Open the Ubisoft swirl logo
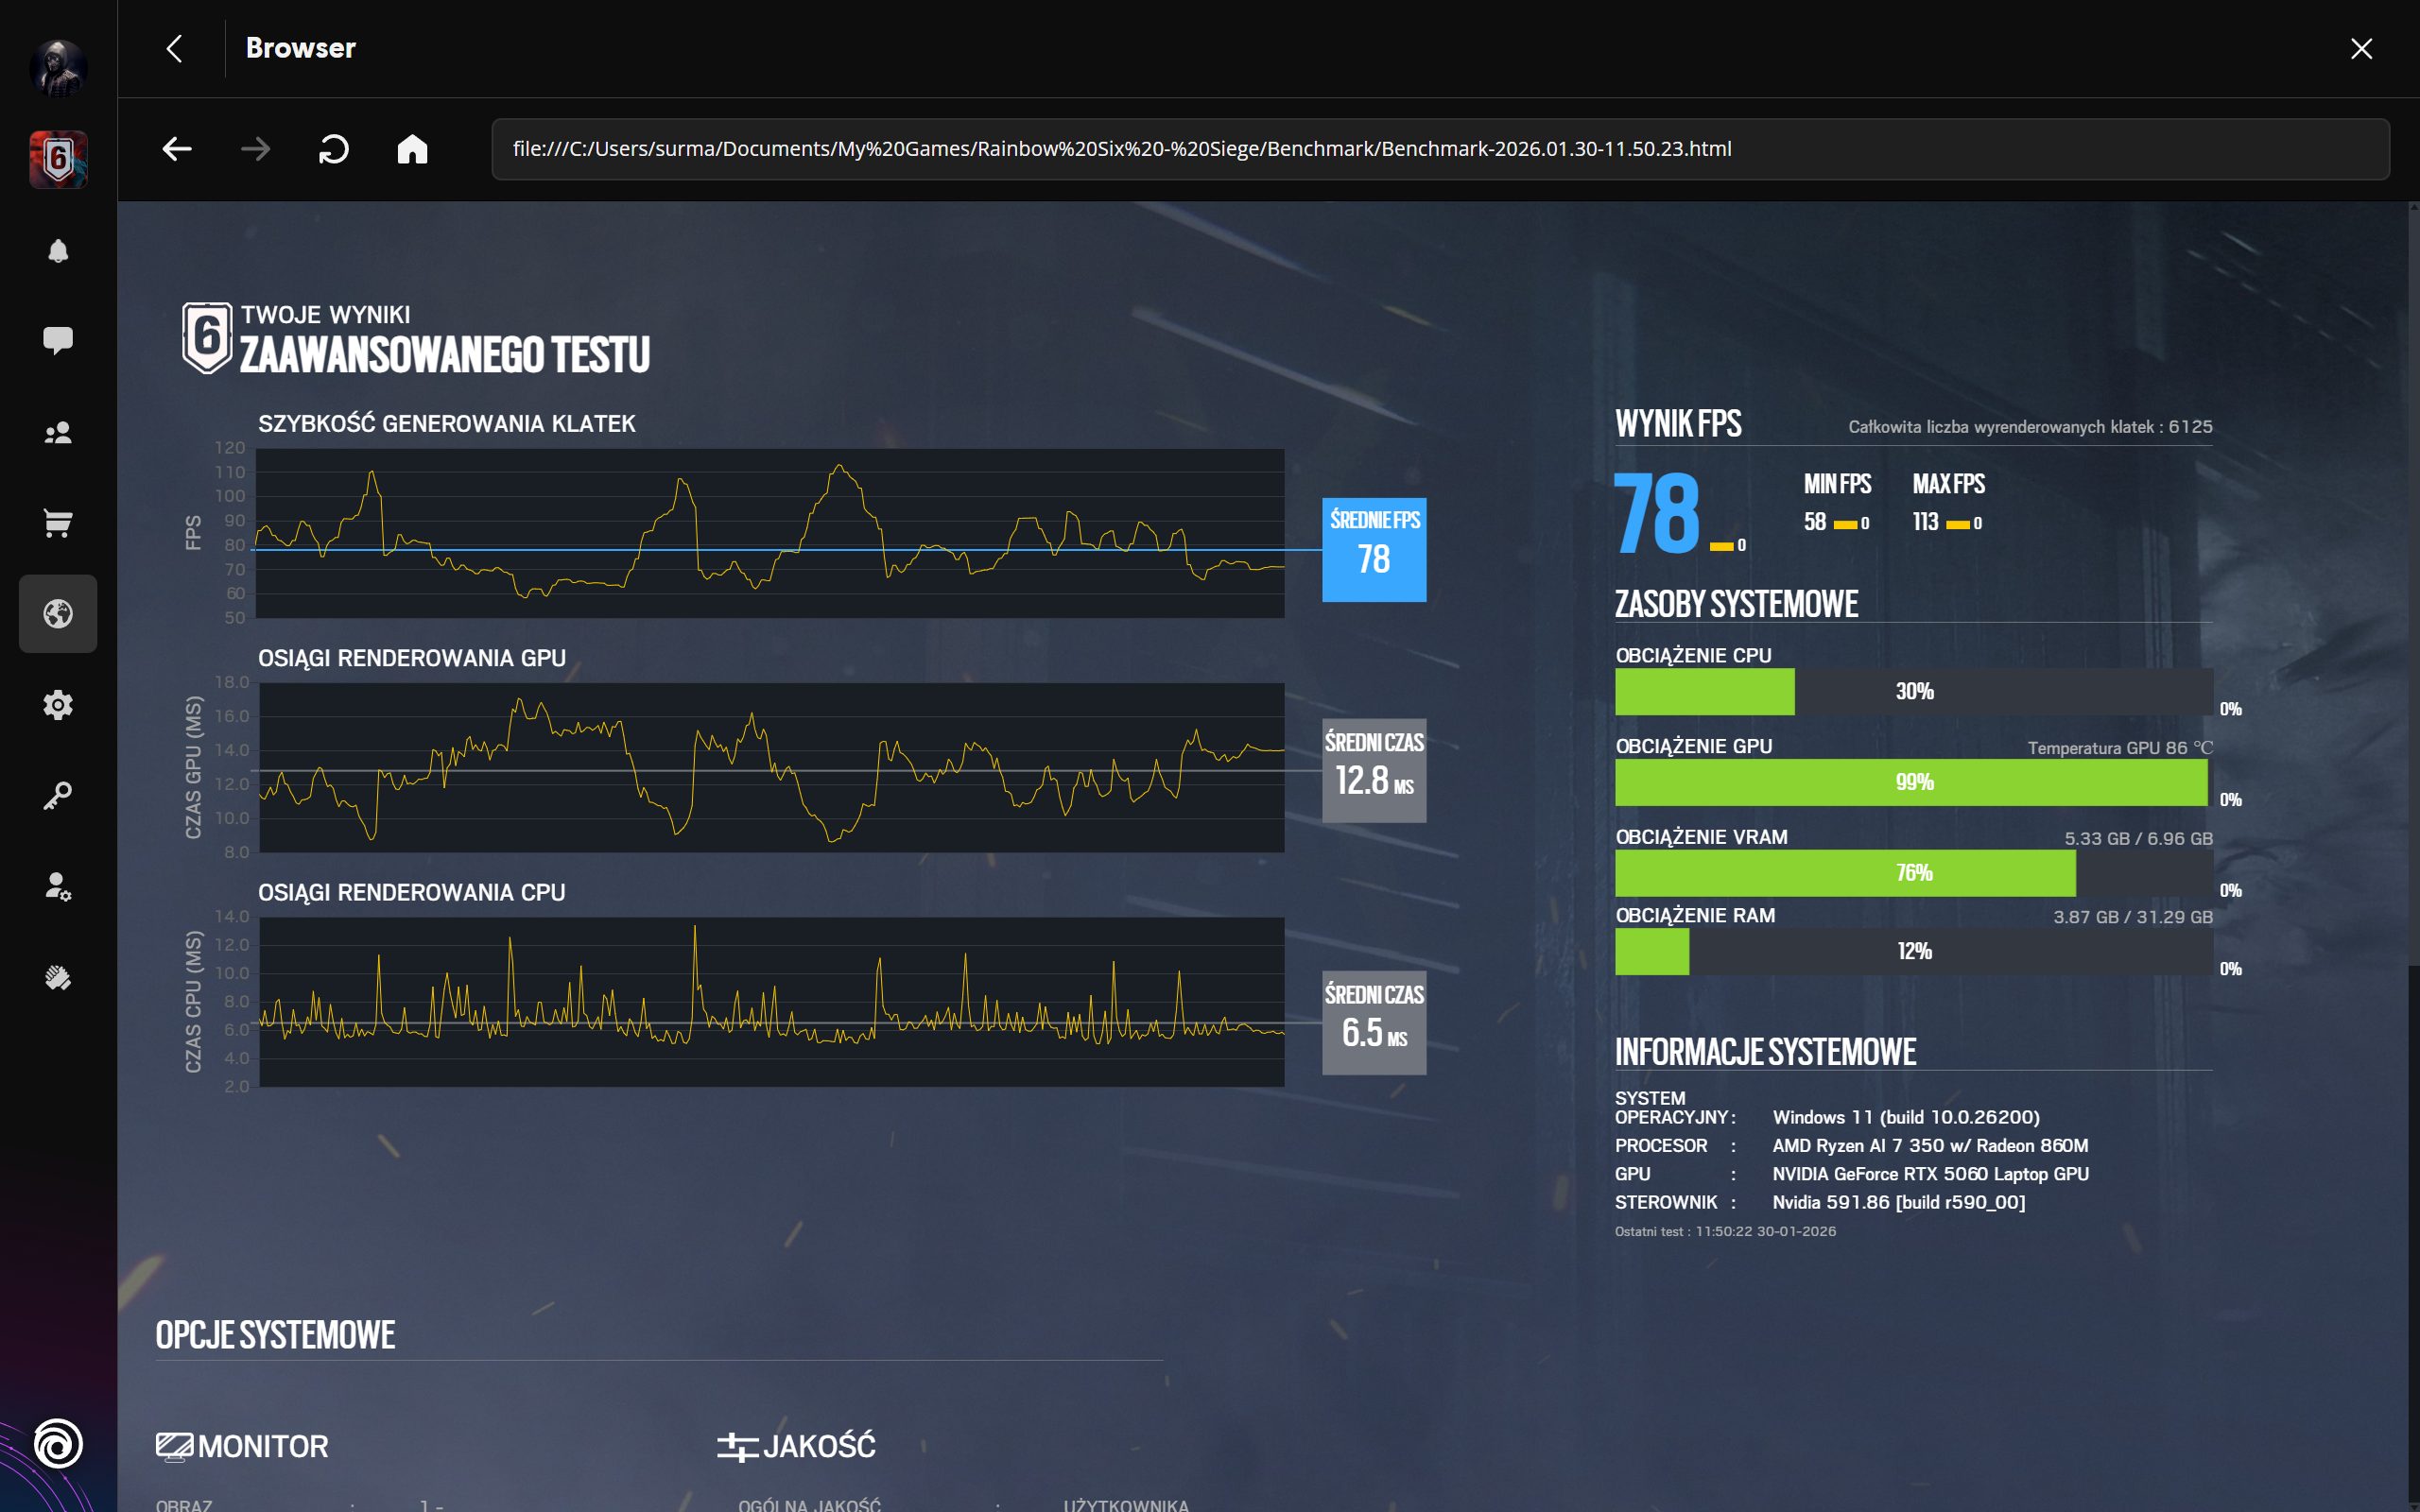 (58, 1443)
